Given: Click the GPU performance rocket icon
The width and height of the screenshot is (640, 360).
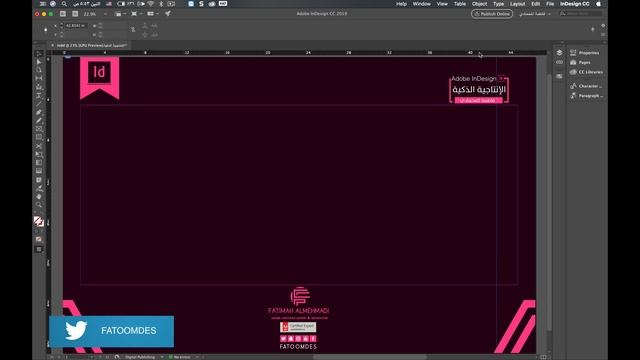Looking at the screenshot, I should pos(168,14).
